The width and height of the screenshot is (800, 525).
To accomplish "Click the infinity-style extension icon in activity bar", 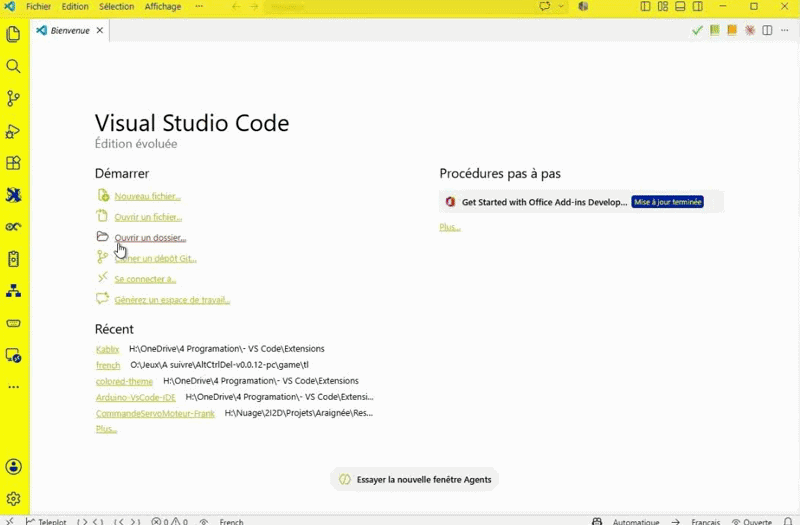I will (x=13, y=227).
